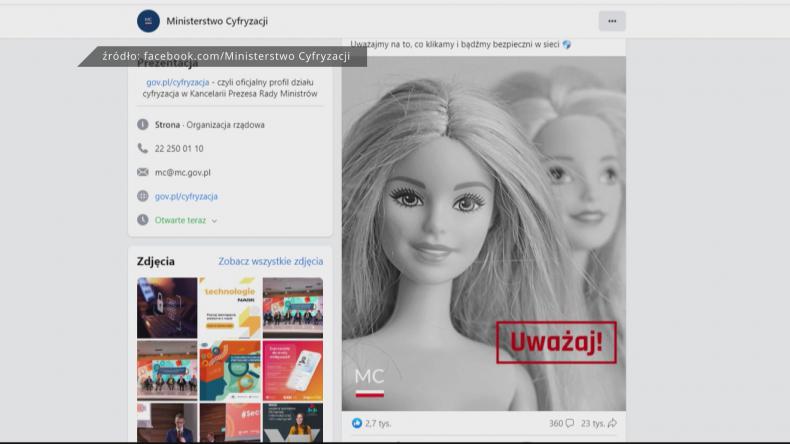Image resolution: width=790 pixels, height=444 pixels.
Task: Click the clock opening hours icon
Action: coord(143,220)
